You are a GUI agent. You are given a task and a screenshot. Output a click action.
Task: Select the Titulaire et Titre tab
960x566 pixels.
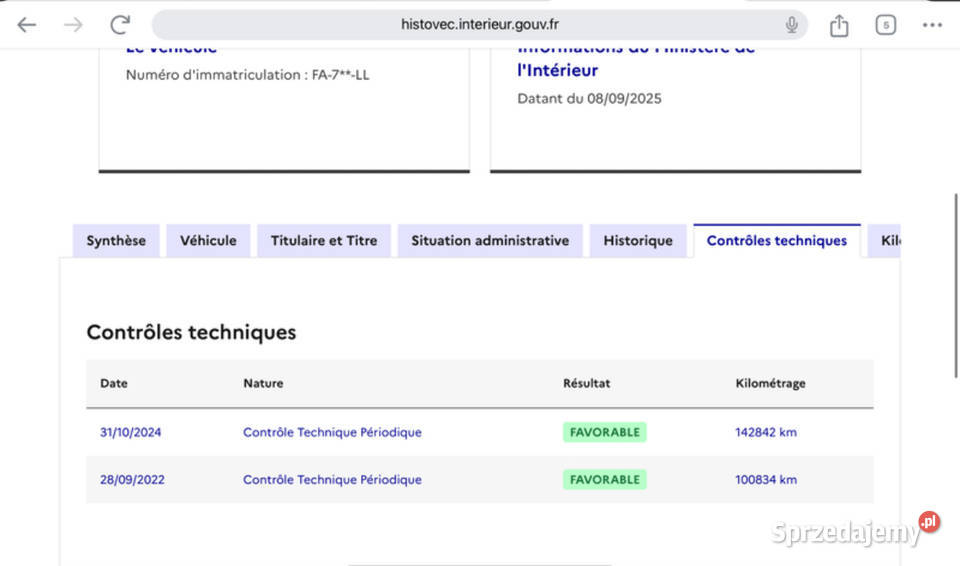pos(324,241)
